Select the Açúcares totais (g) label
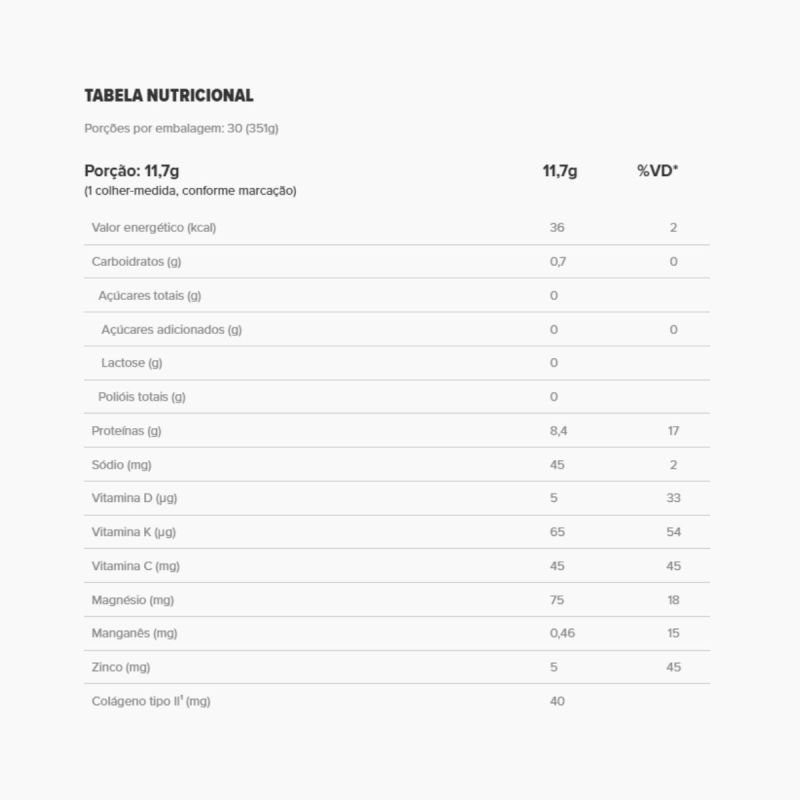Screen dimensions: 800x800 point(150,295)
